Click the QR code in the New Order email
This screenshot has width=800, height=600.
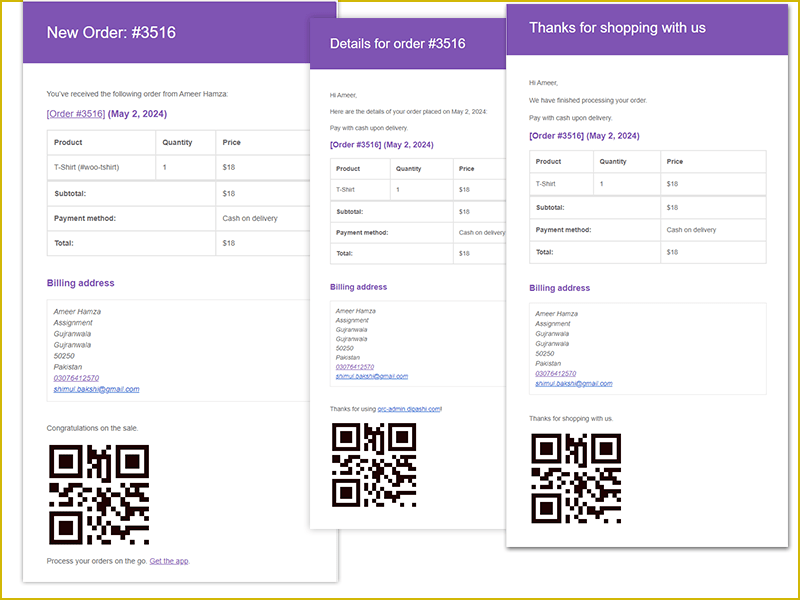99,495
